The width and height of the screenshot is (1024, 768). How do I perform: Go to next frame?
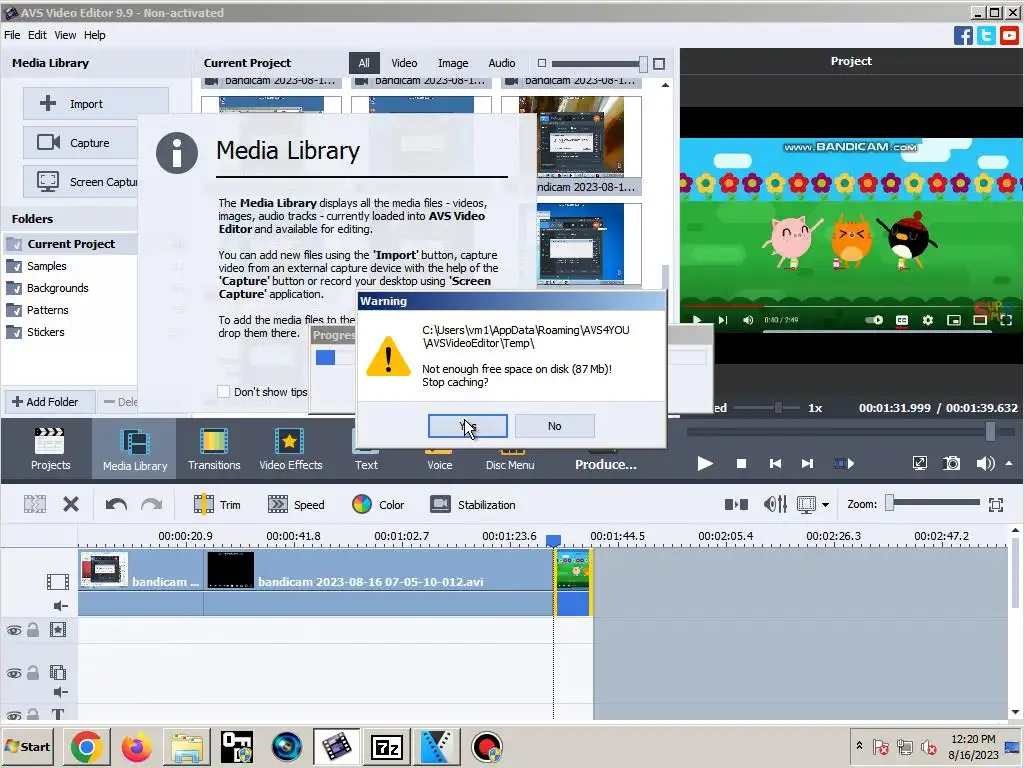[807, 464]
